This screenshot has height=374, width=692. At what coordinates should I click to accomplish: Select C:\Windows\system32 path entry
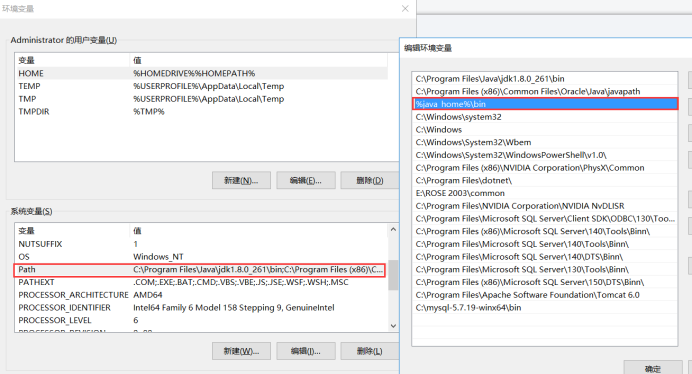click(545, 117)
